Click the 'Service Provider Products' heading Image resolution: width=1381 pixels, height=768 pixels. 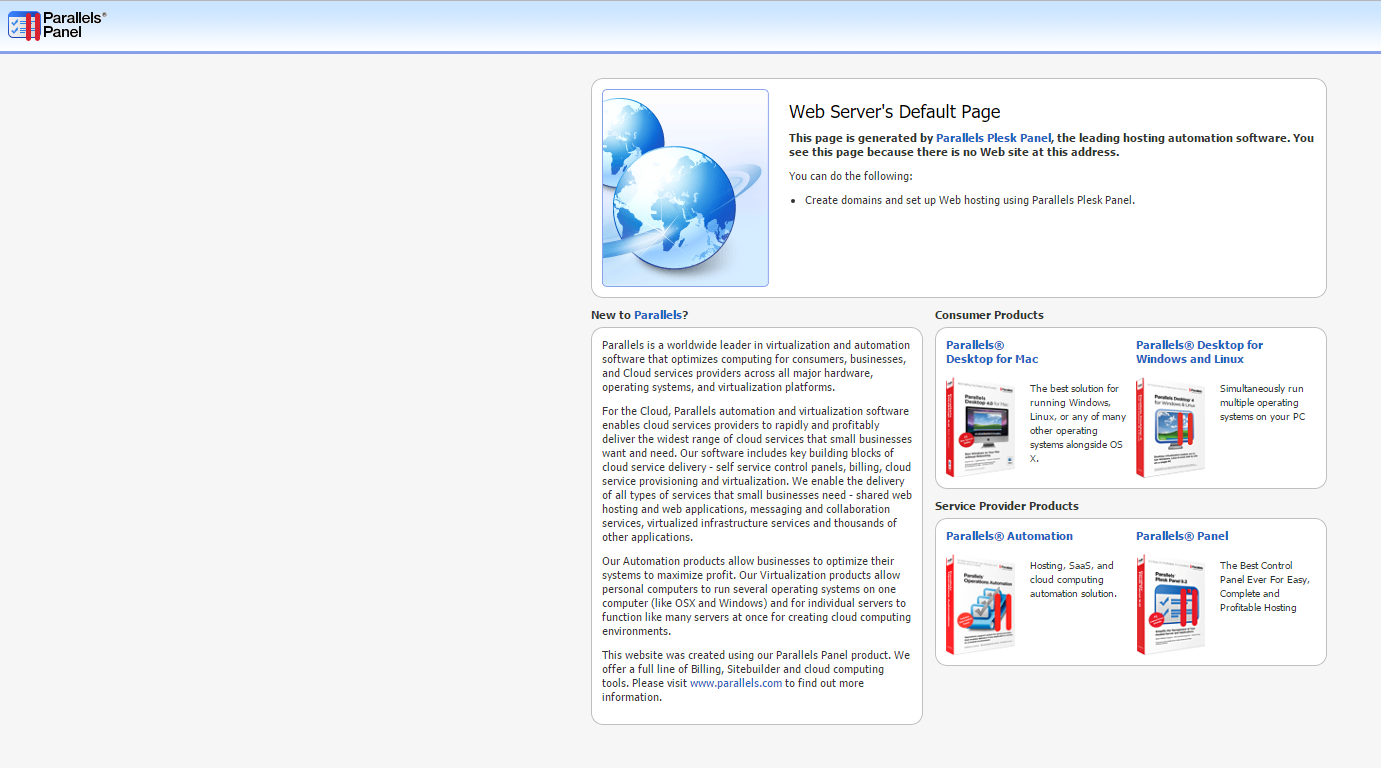pyautogui.click(x=1006, y=506)
